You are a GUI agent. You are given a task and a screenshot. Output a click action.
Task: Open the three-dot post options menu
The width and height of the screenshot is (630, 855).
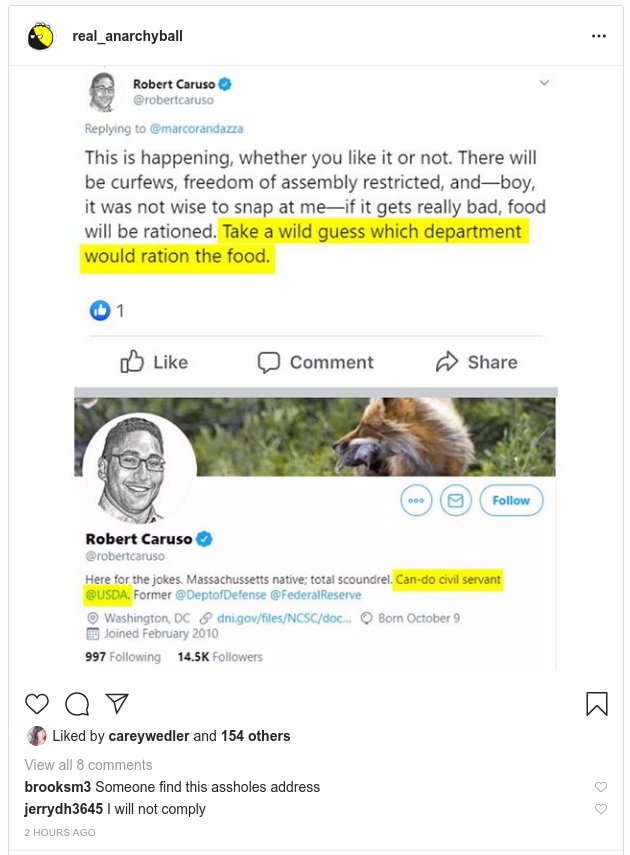(599, 36)
